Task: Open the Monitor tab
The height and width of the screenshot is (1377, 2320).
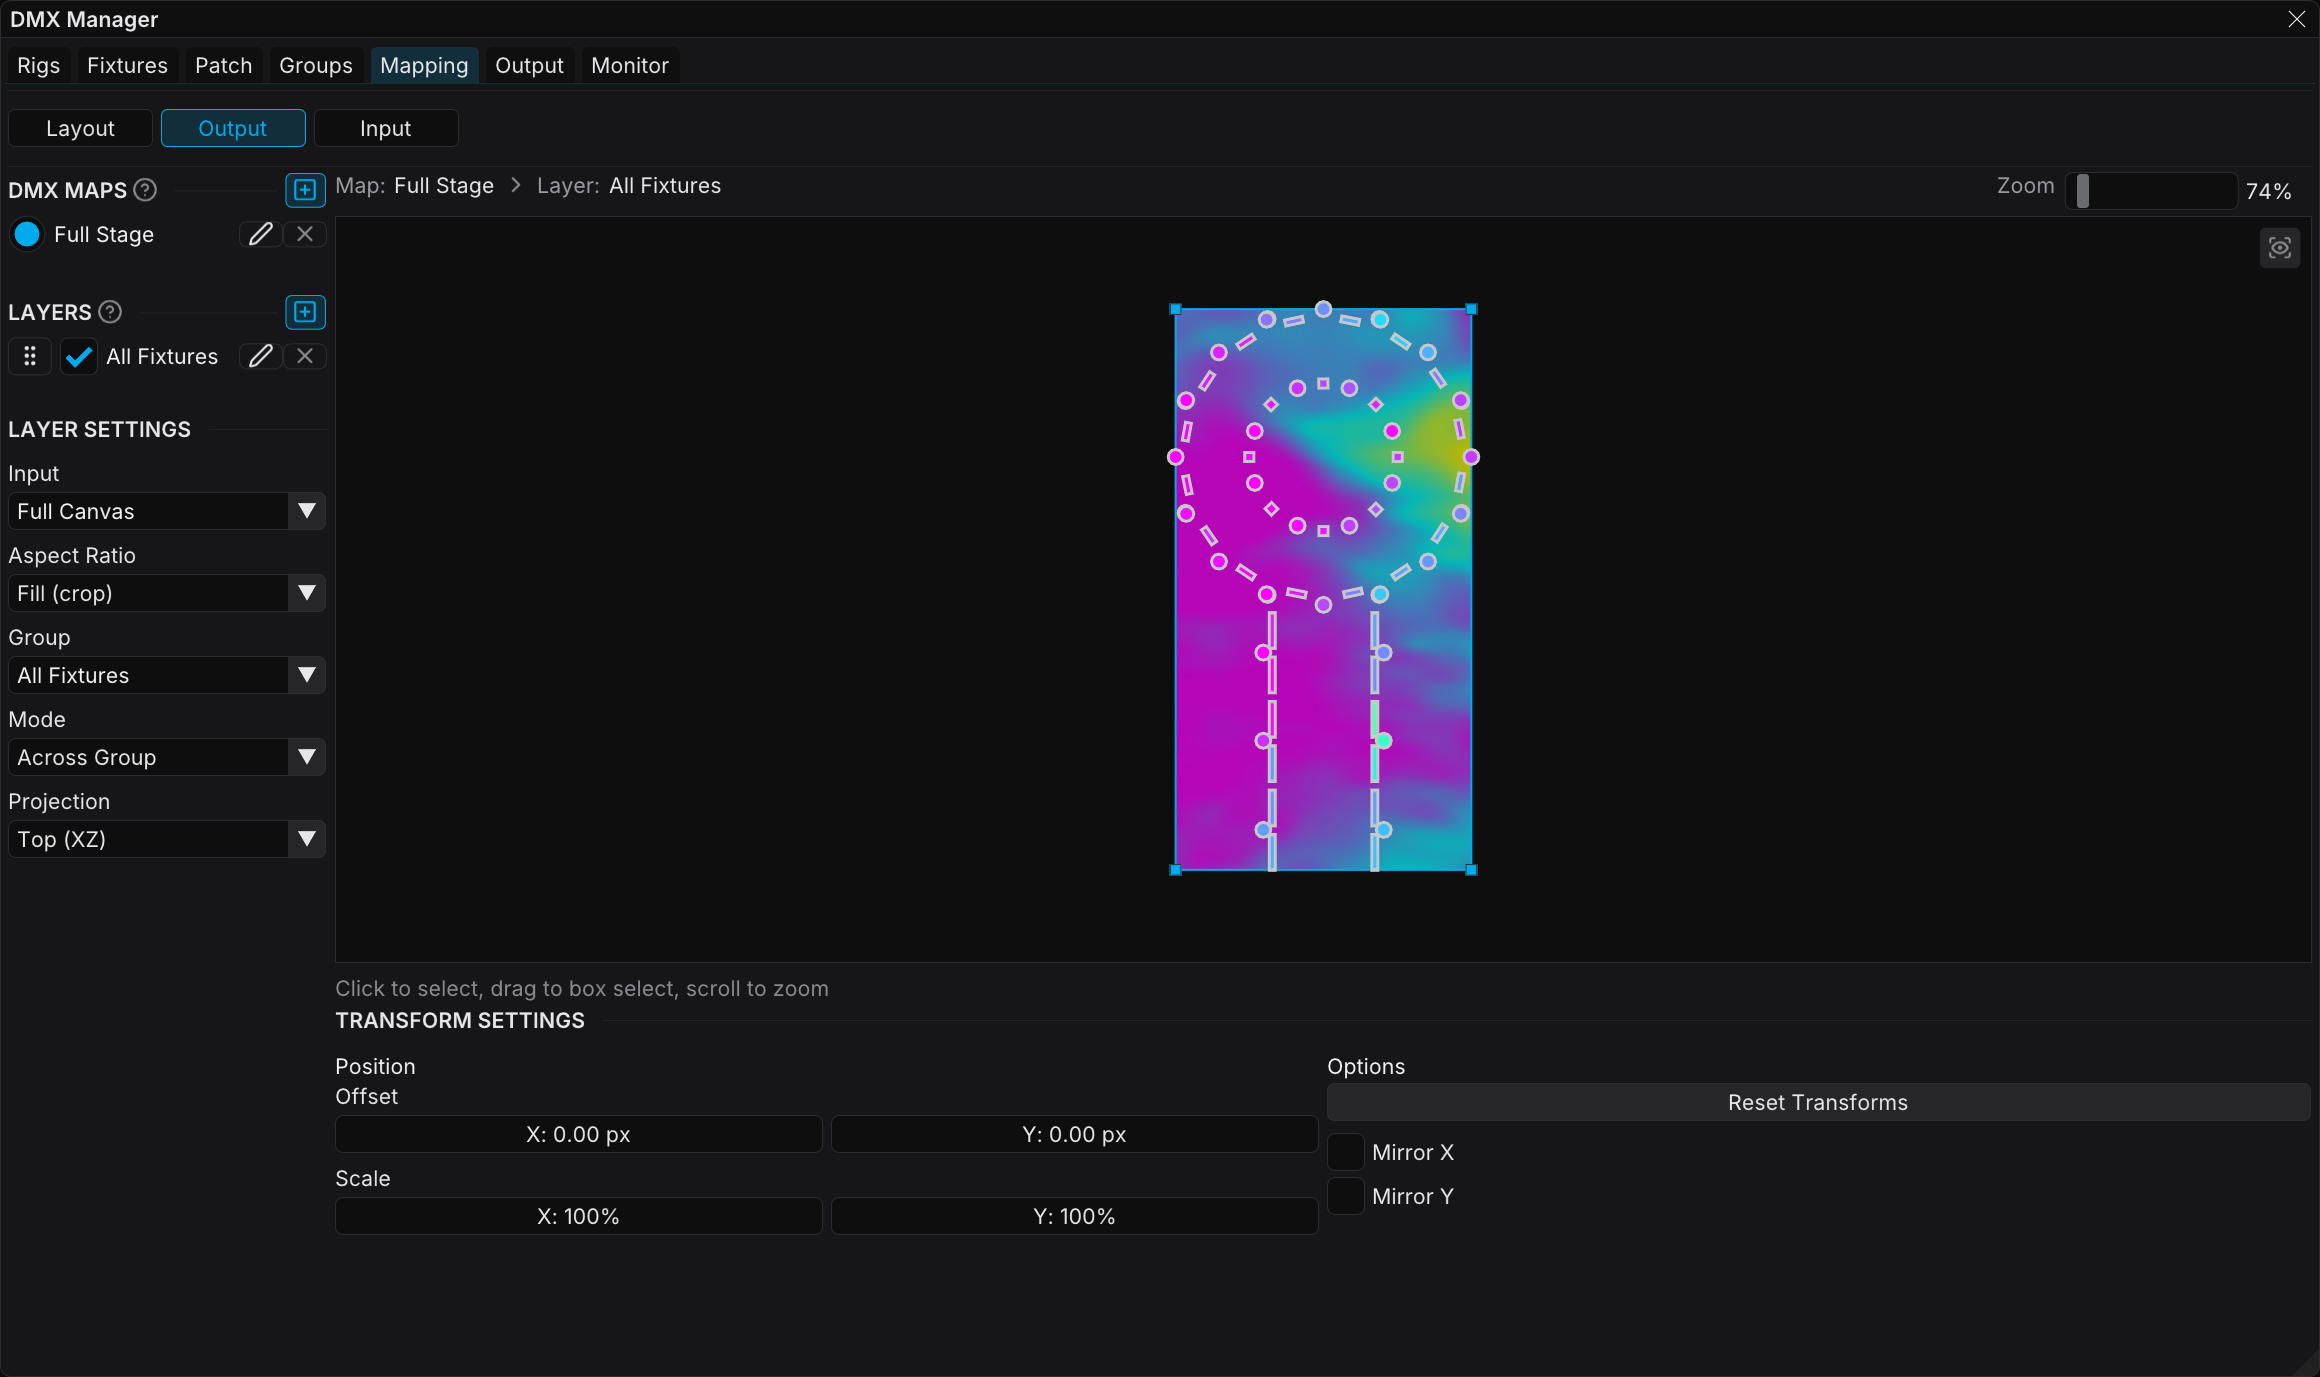Action: pos(630,65)
